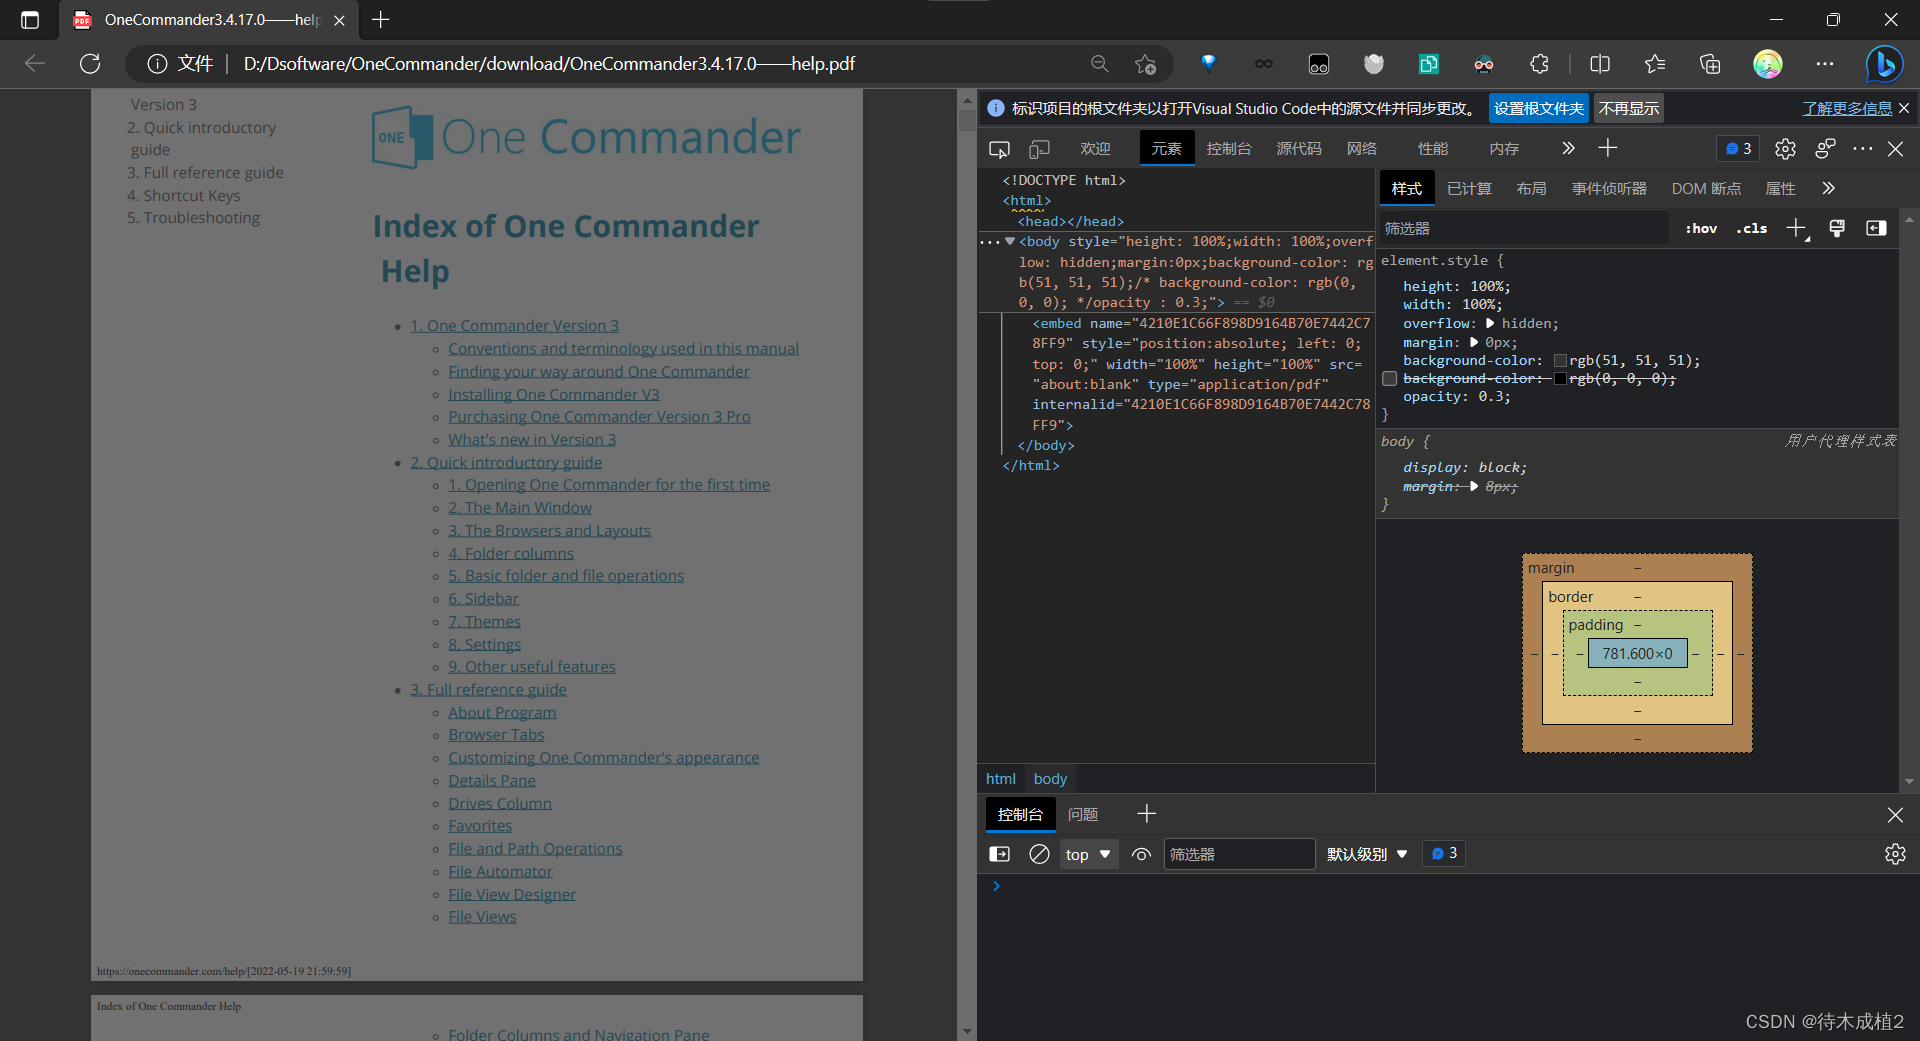The height and width of the screenshot is (1041, 1920).
Task: Open console settings gear
Action: [x=1895, y=854]
